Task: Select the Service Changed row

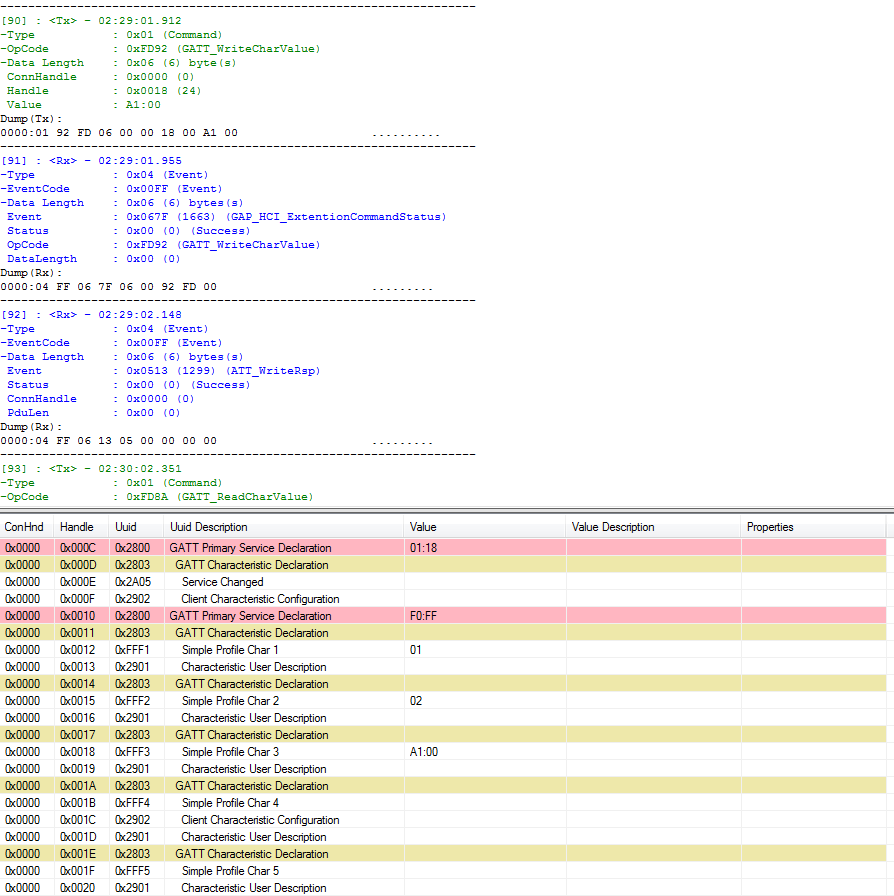Action: click(443, 582)
